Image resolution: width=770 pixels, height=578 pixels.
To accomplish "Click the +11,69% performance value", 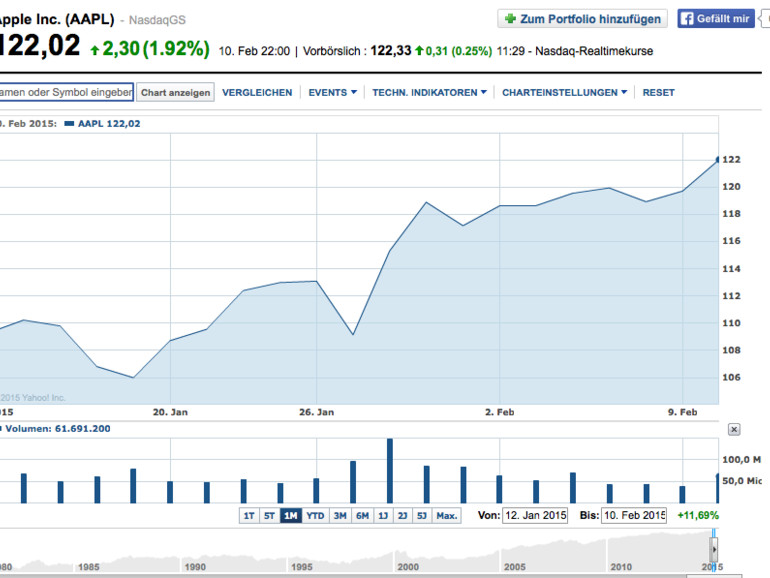I will coord(698,516).
